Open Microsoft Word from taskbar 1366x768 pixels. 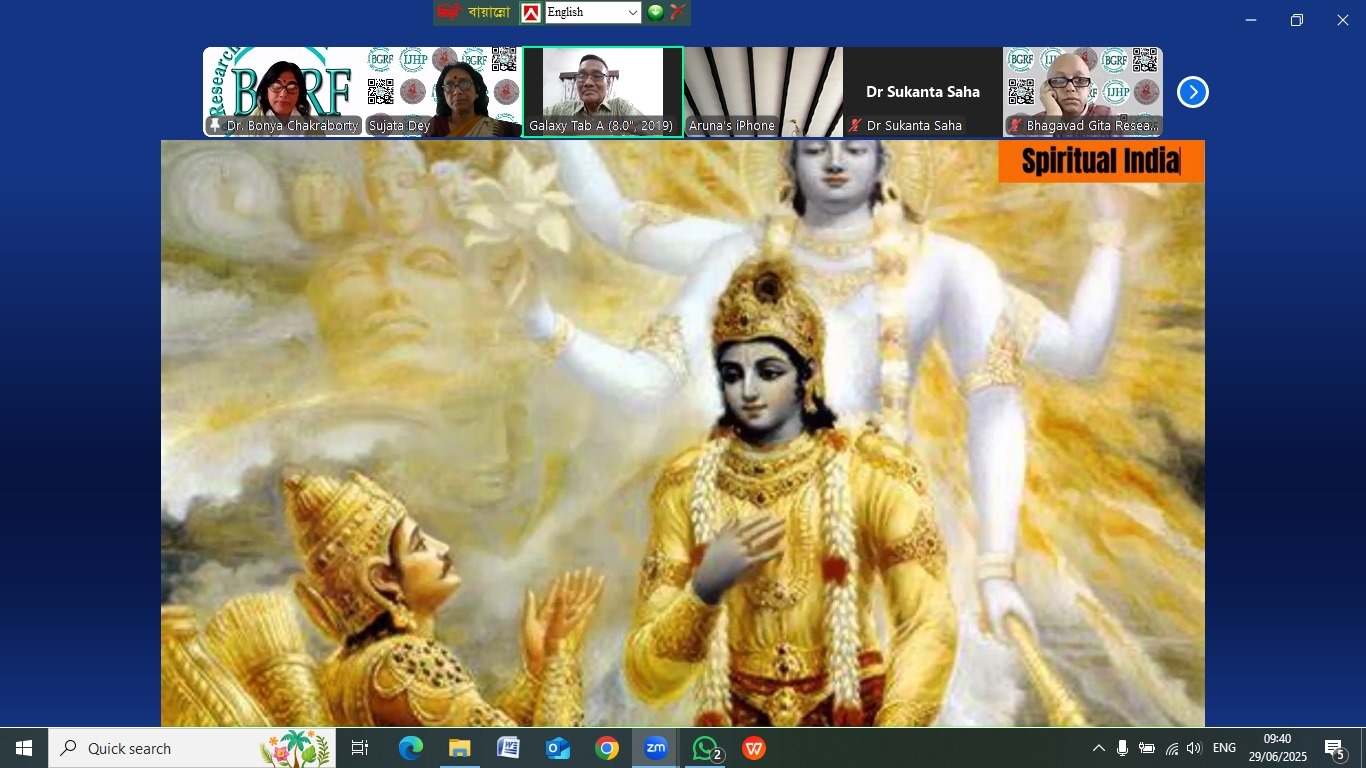[x=509, y=748]
